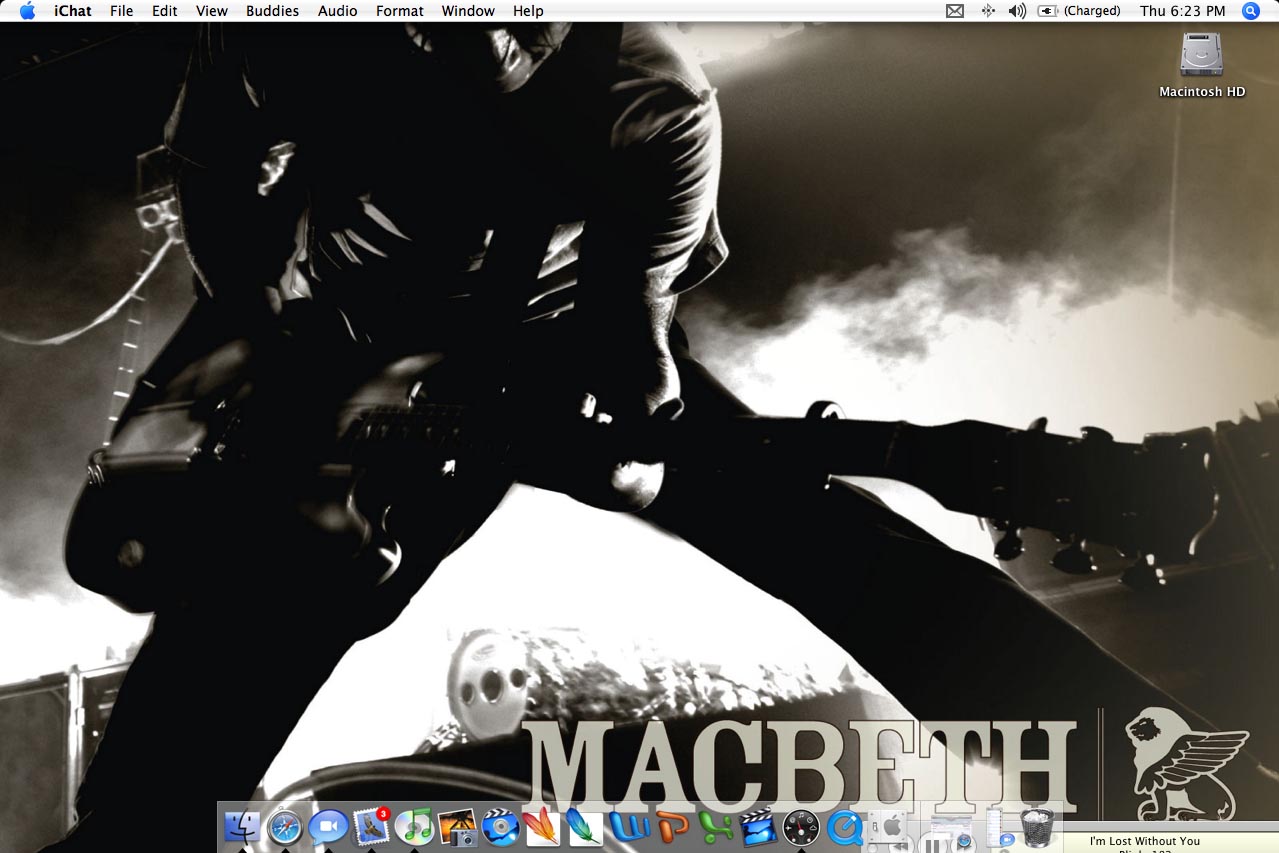Open Spotlight search in menu bar
1279x853 pixels.
(1250, 11)
